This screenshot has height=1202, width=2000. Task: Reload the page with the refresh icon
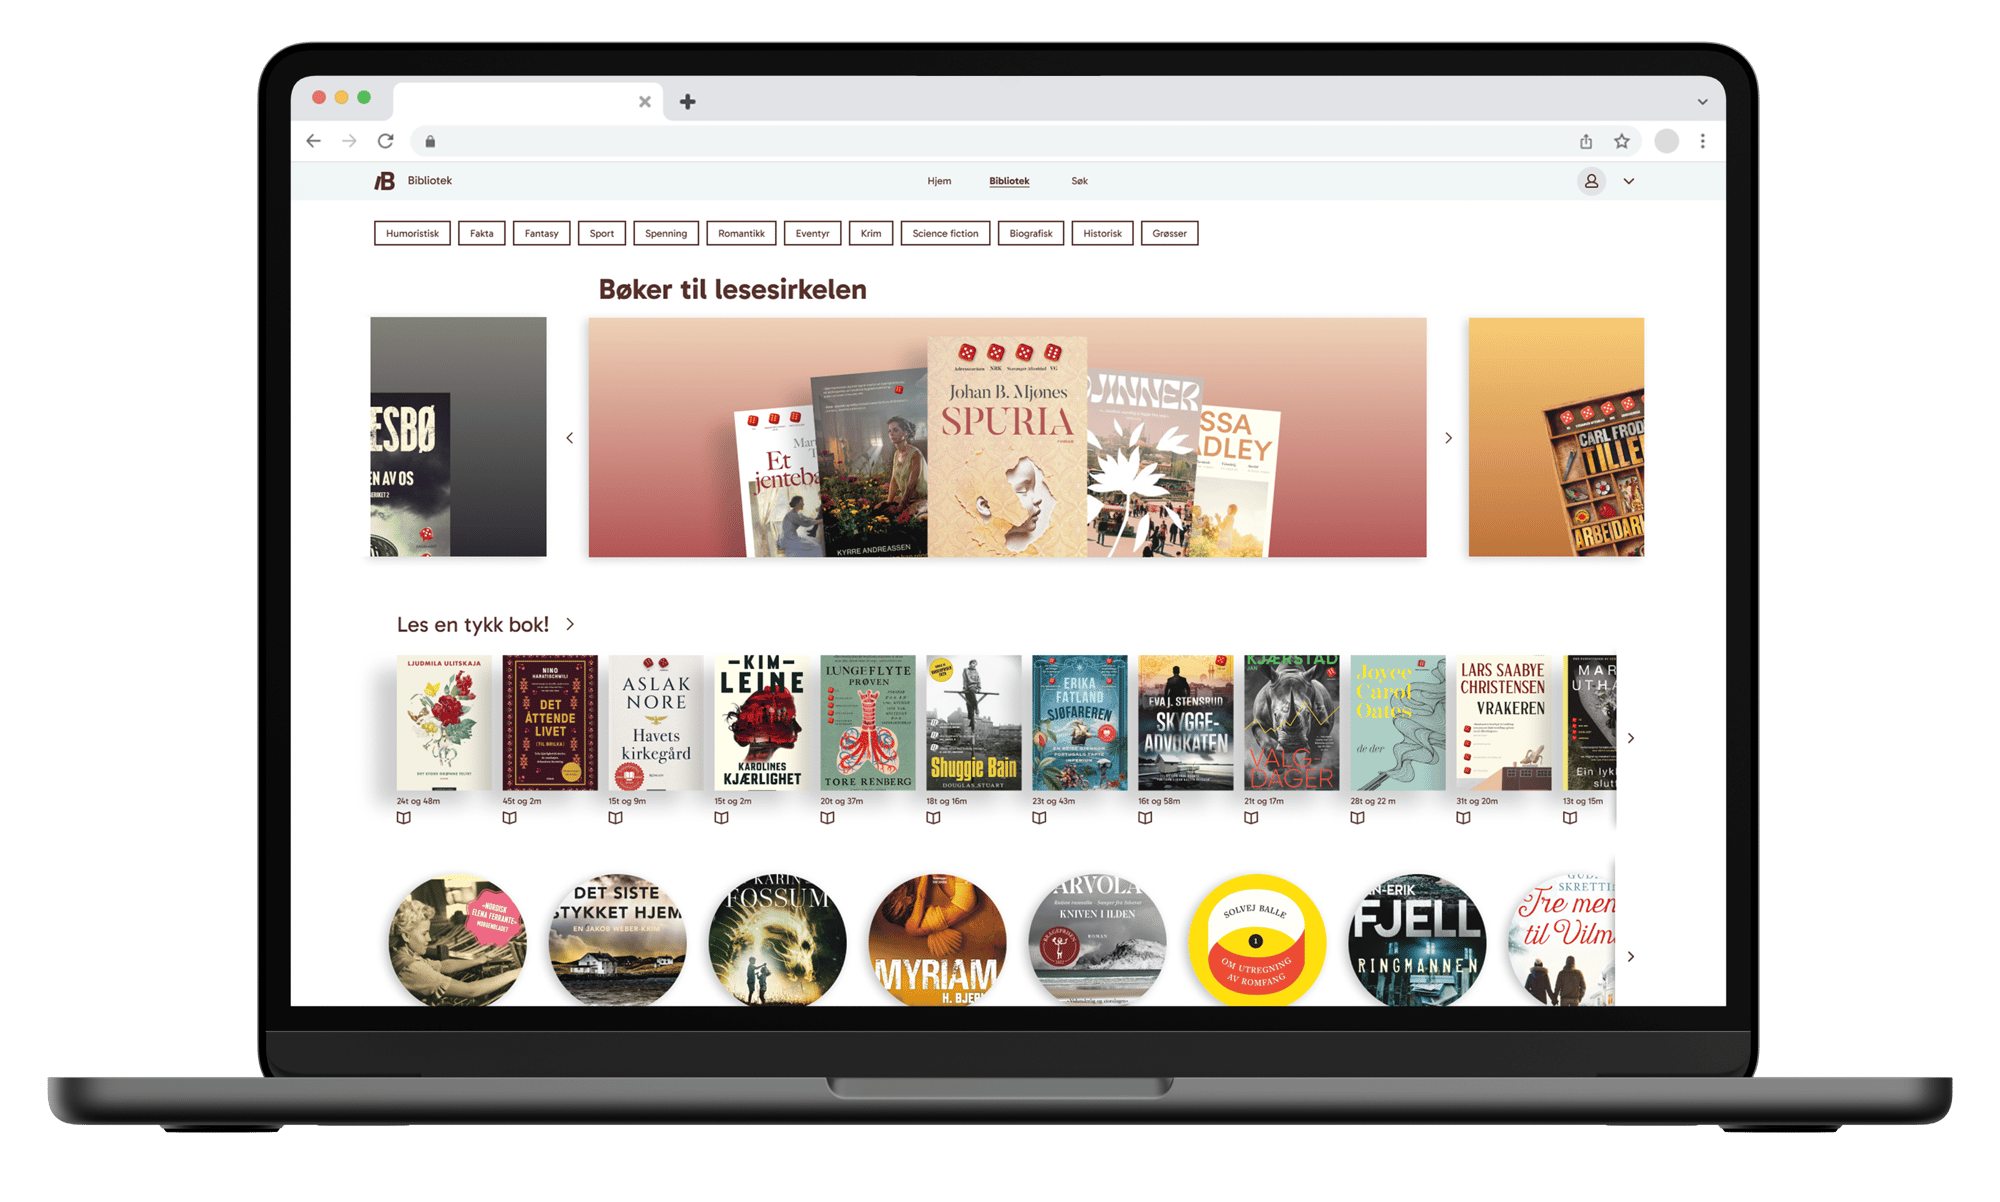click(385, 141)
